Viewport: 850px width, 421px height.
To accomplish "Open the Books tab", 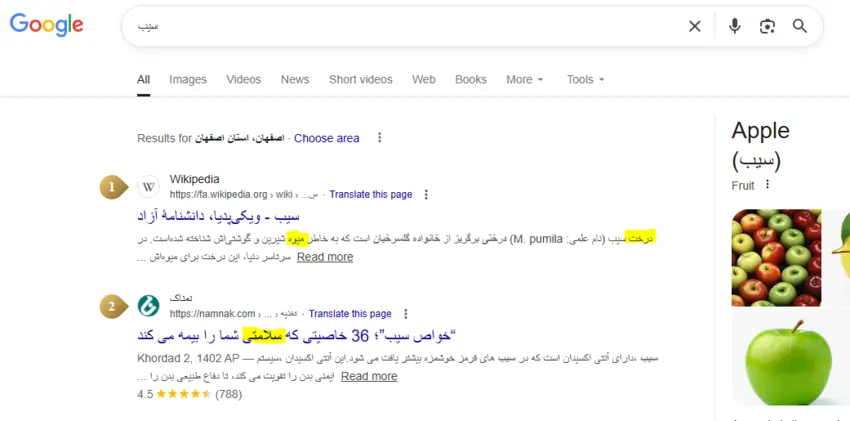I will coord(471,80).
